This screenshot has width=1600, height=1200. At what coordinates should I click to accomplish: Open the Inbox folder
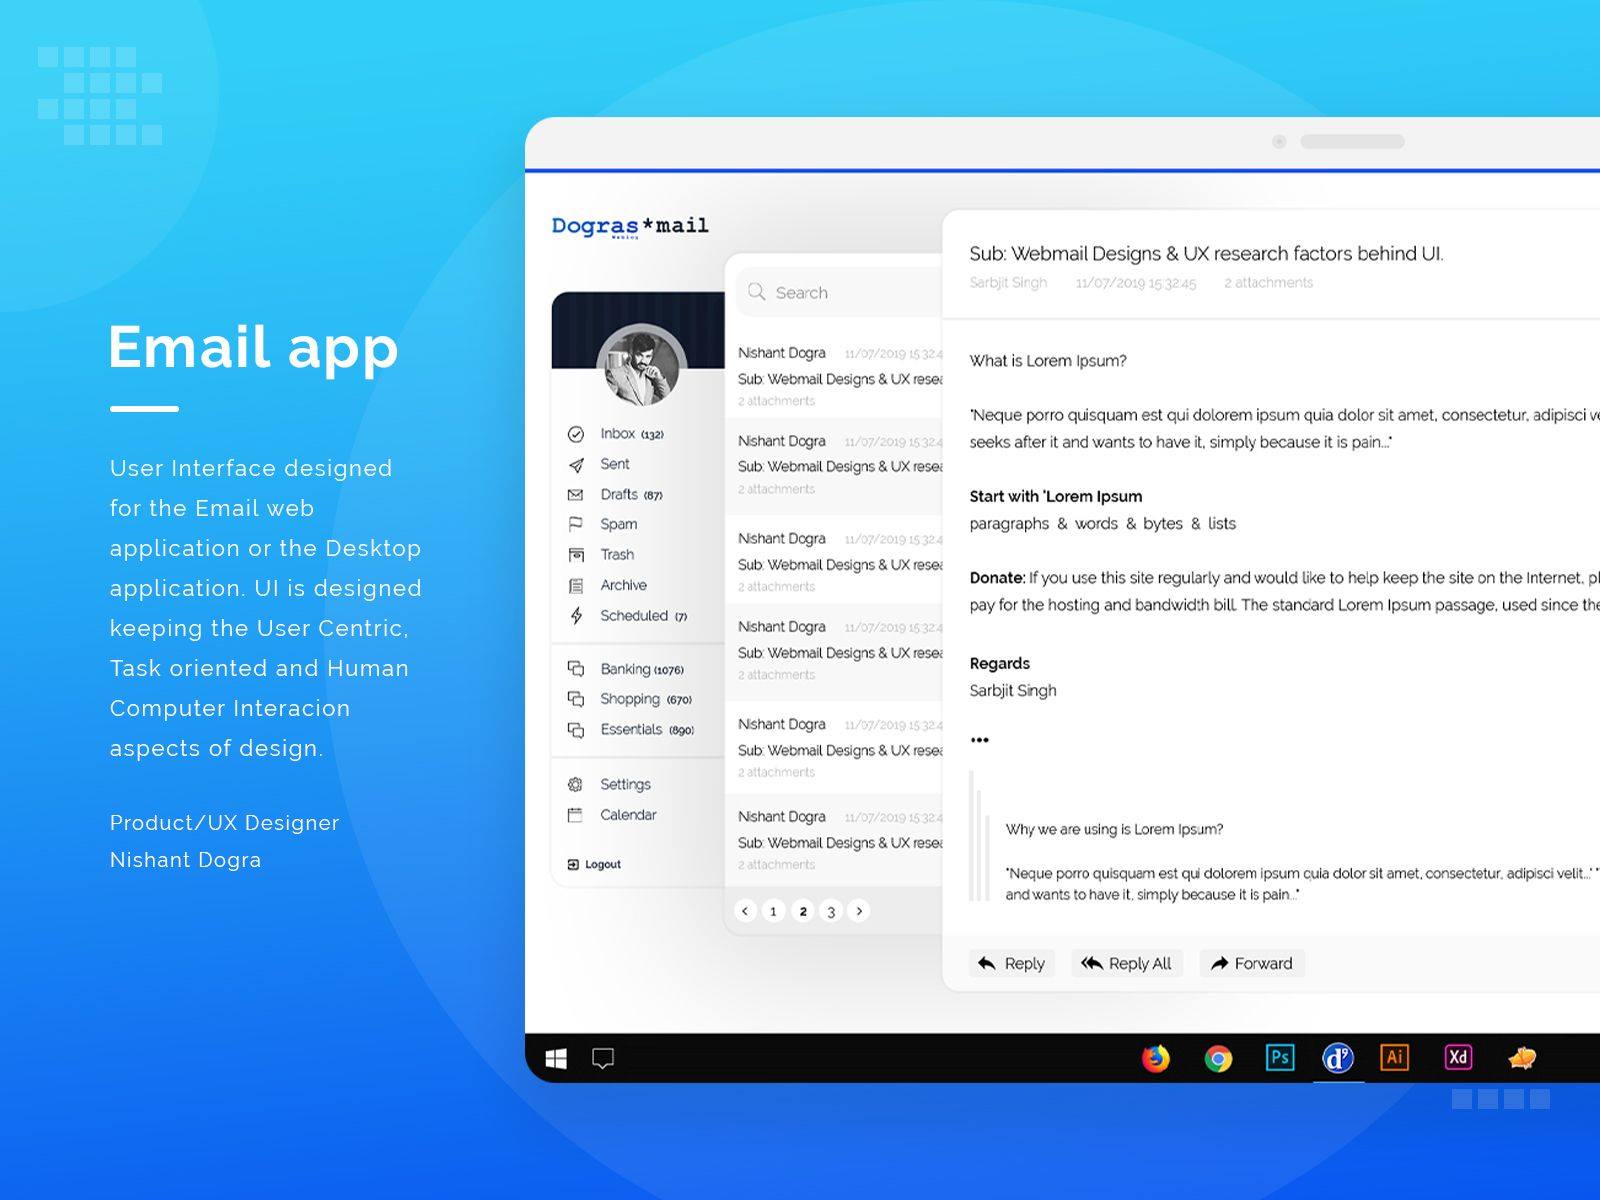point(631,434)
